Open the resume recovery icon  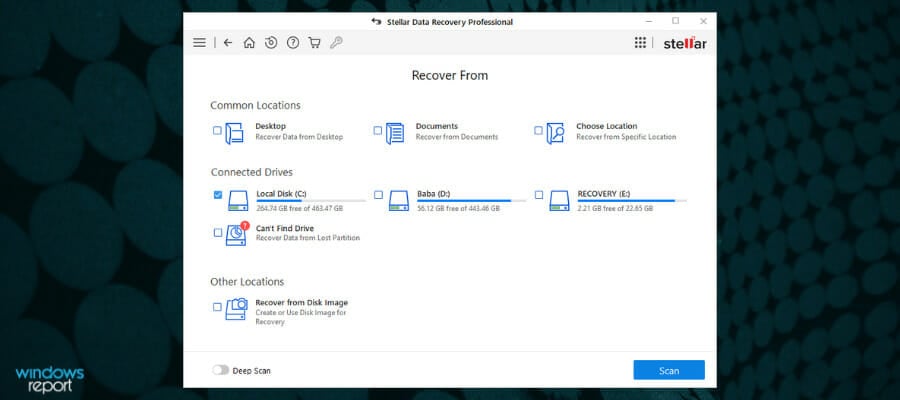click(271, 43)
